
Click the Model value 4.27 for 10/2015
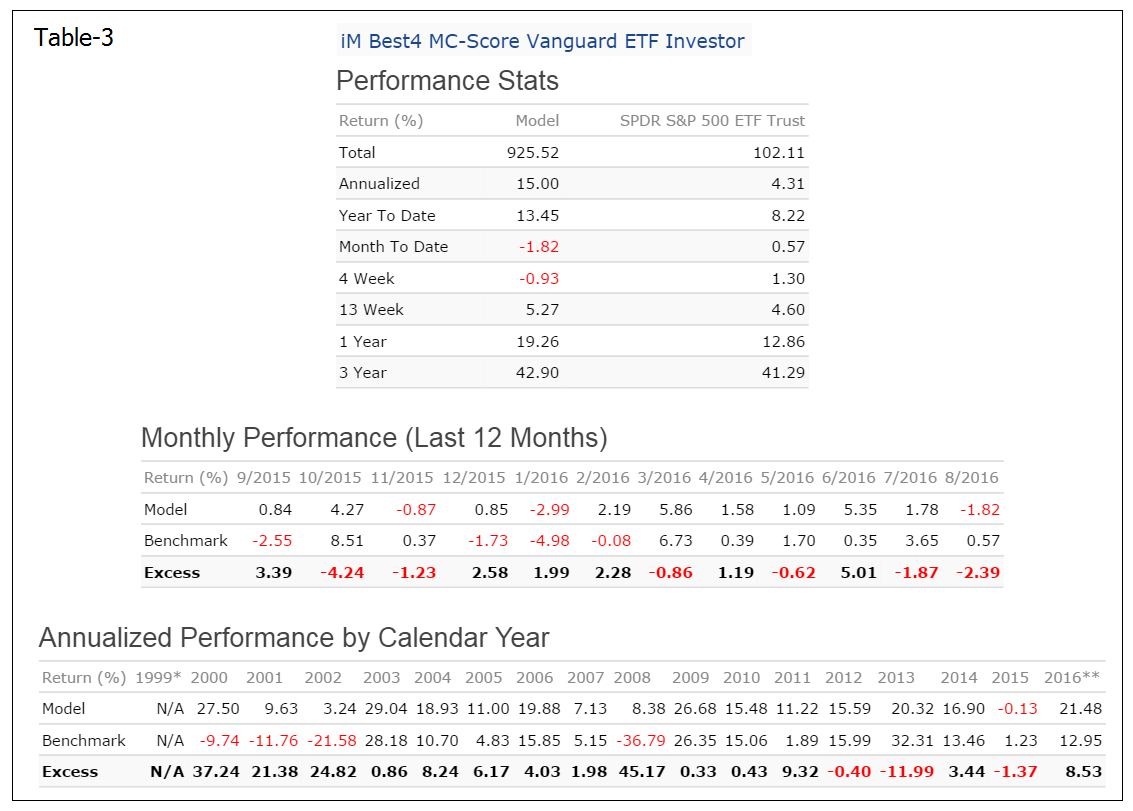pos(347,510)
